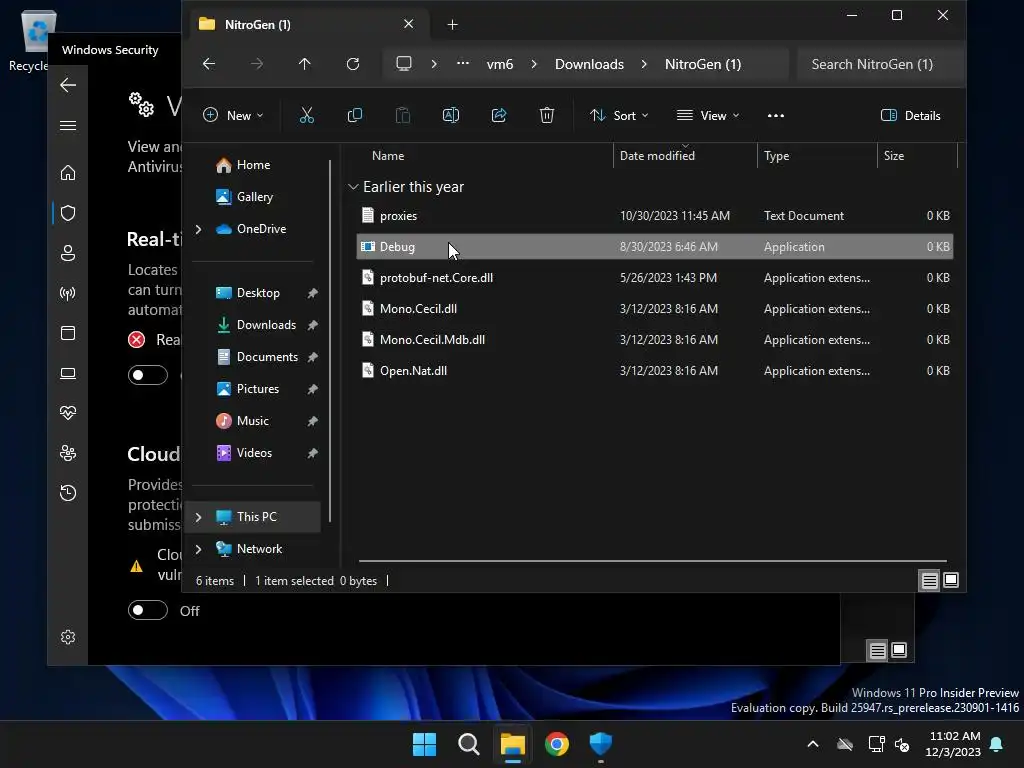
Task: Add a new File Explorer tab
Action: pyautogui.click(x=452, y=25)
